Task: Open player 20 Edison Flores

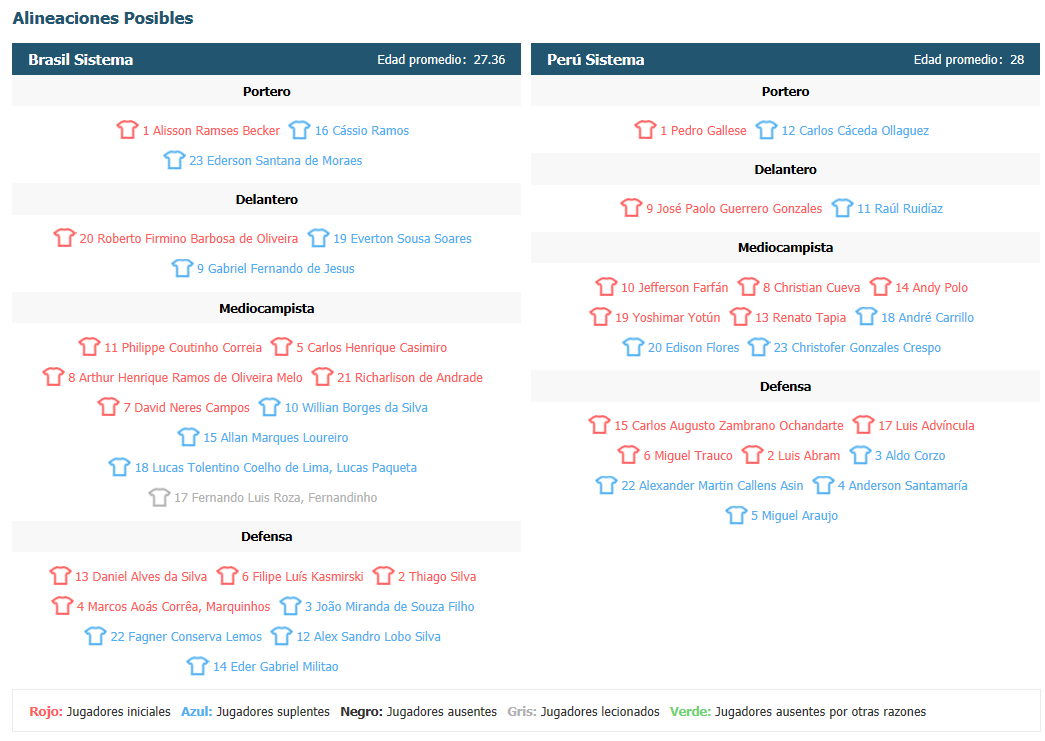Action: pos(693,348)
